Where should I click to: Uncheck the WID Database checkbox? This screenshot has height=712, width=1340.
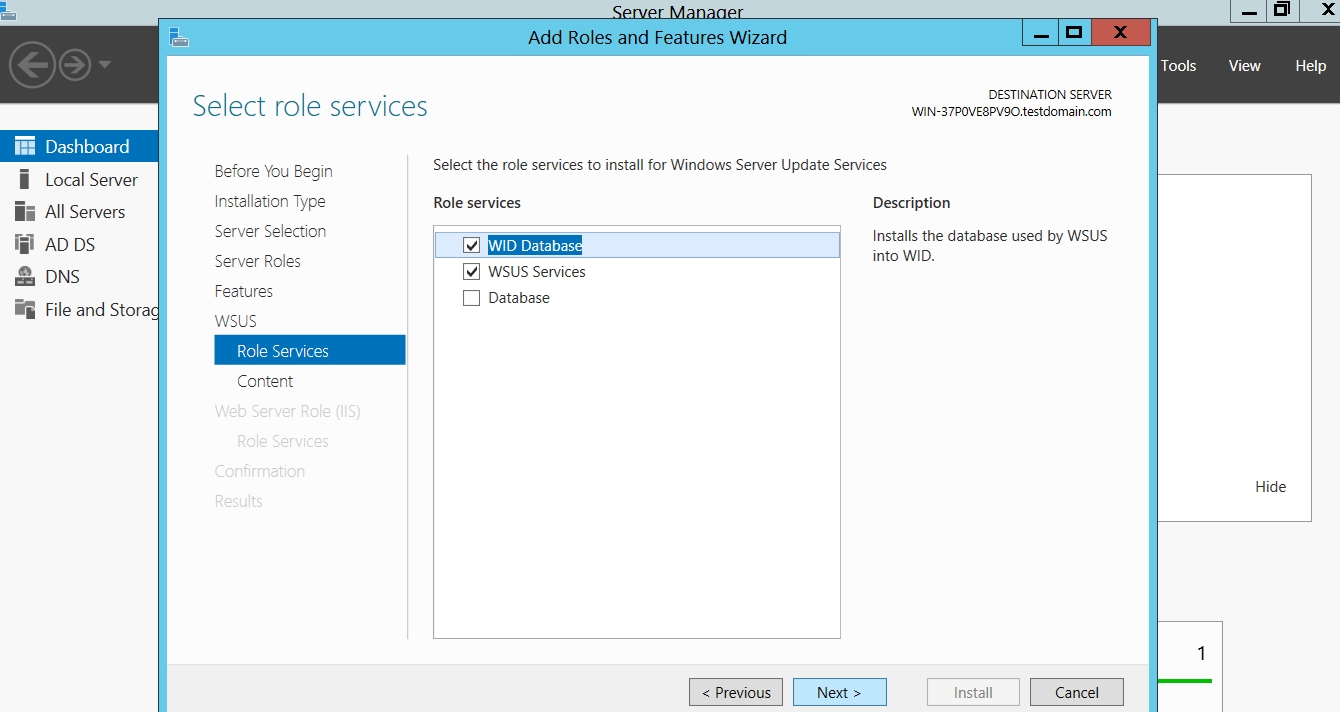pos(472,246)
